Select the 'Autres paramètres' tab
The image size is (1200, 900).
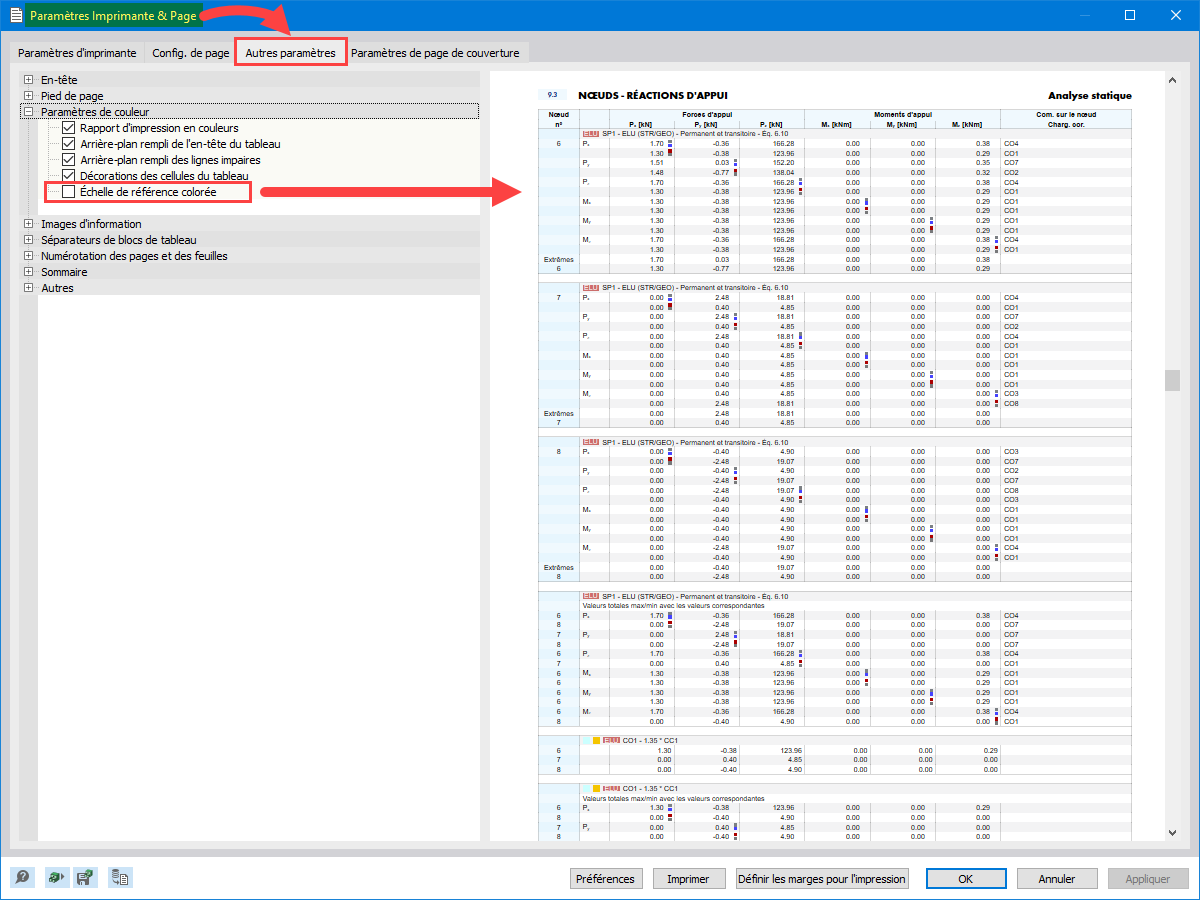(290, 53)
